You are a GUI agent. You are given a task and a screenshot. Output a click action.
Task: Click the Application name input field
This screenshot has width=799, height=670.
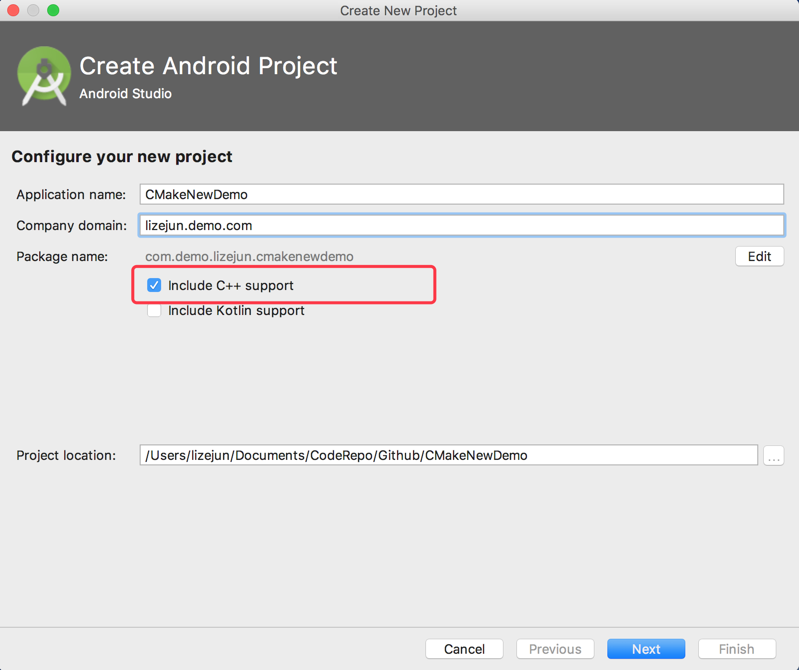pos(462,194)
